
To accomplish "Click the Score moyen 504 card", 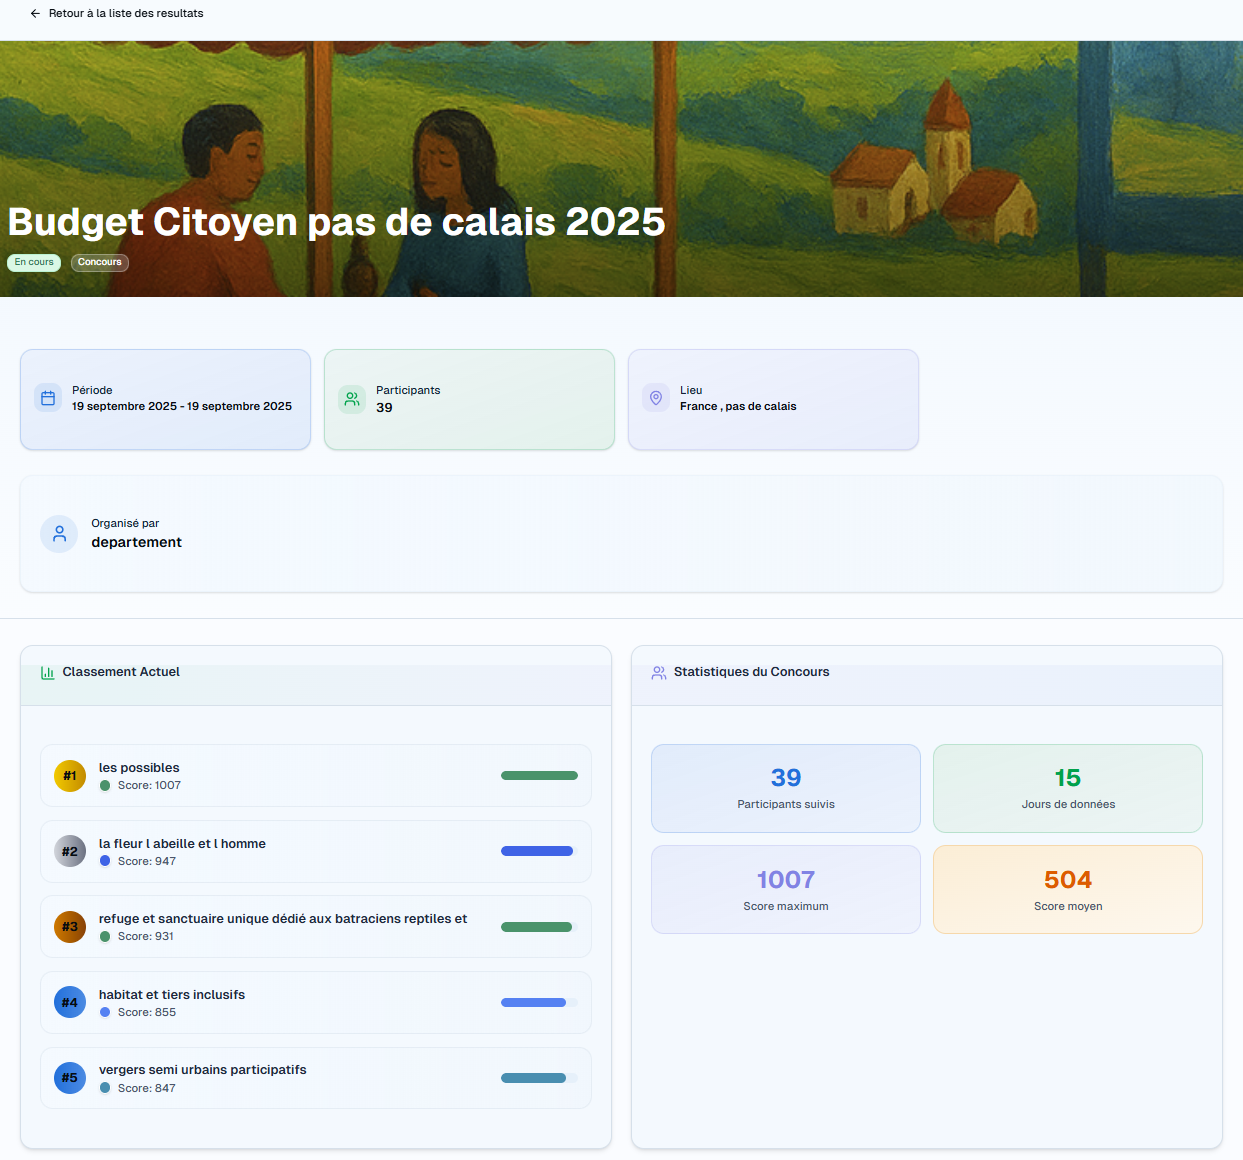I will (1067, 890).
